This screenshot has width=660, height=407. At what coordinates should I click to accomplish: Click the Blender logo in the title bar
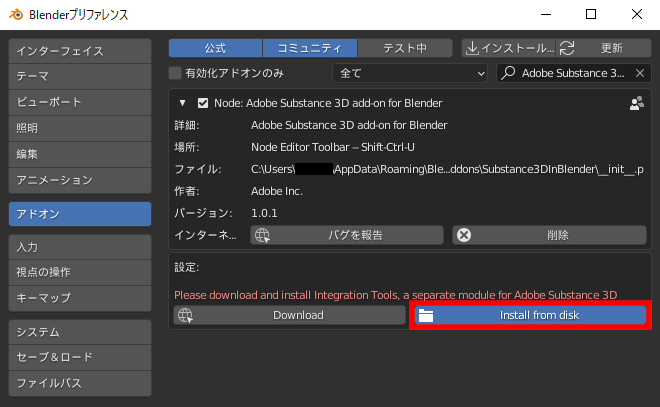tap(16, 14)
